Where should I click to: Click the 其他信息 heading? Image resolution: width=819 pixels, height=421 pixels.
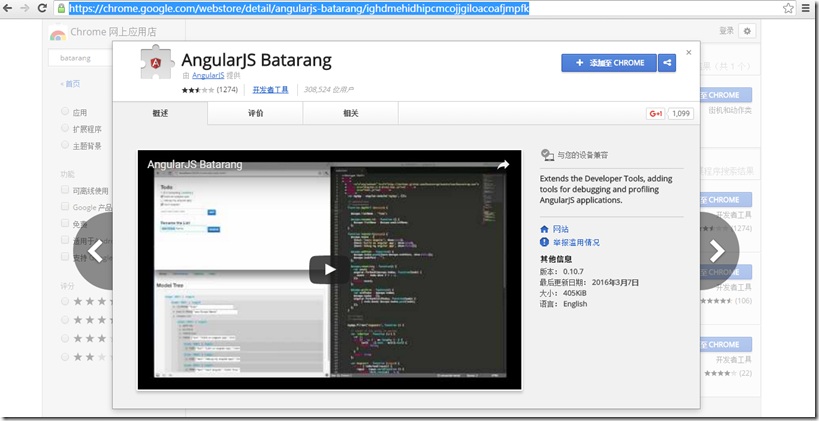coord(556,259)
